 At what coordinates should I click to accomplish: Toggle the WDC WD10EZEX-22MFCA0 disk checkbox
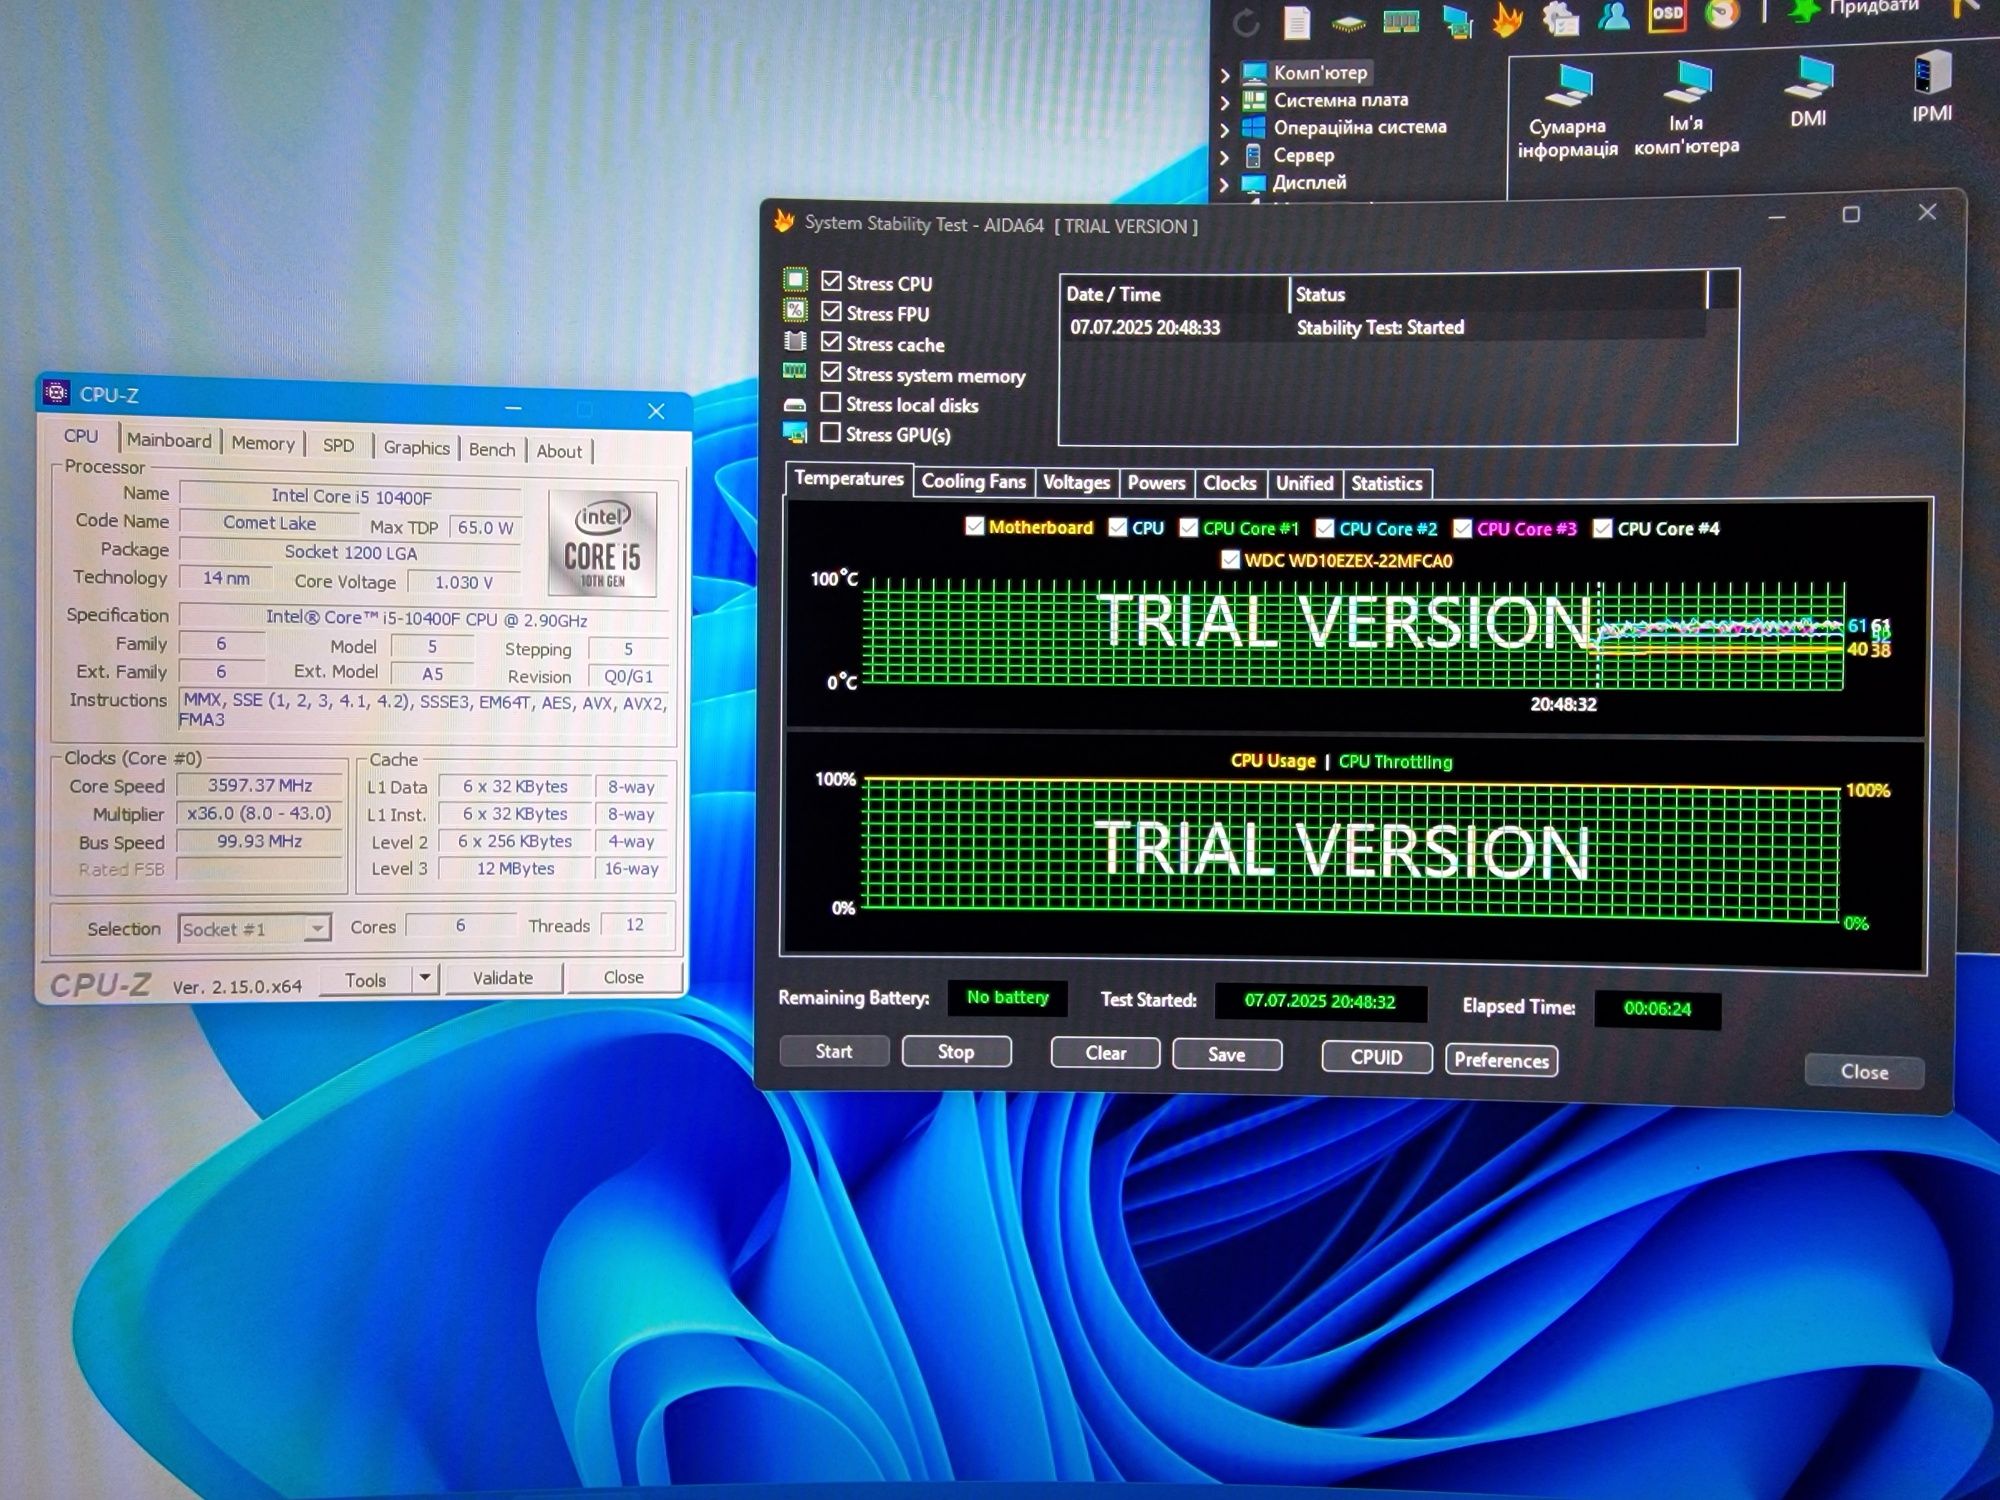[x=1230, y=559]
